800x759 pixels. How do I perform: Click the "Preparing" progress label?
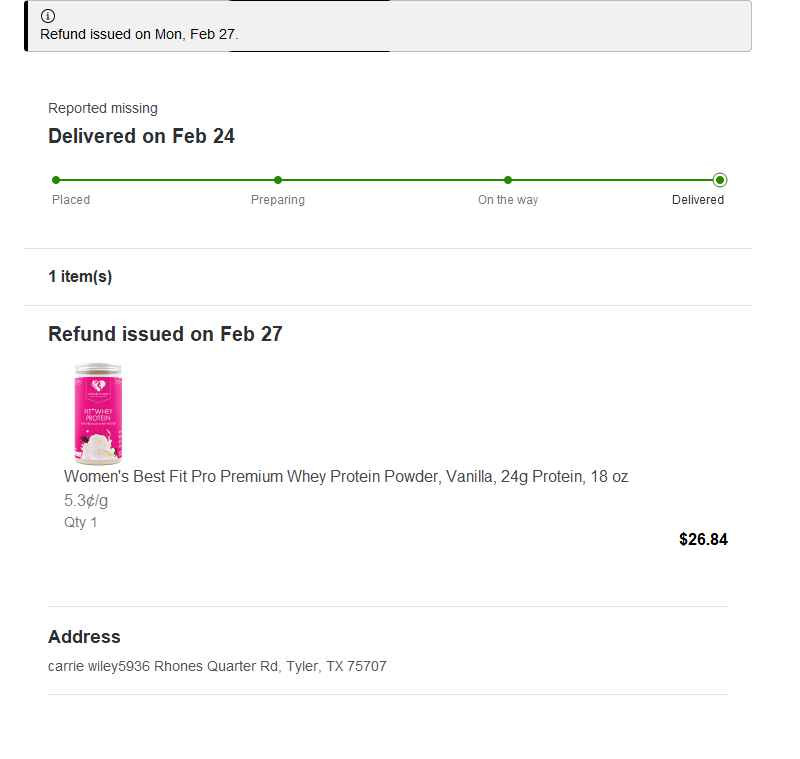278,200
